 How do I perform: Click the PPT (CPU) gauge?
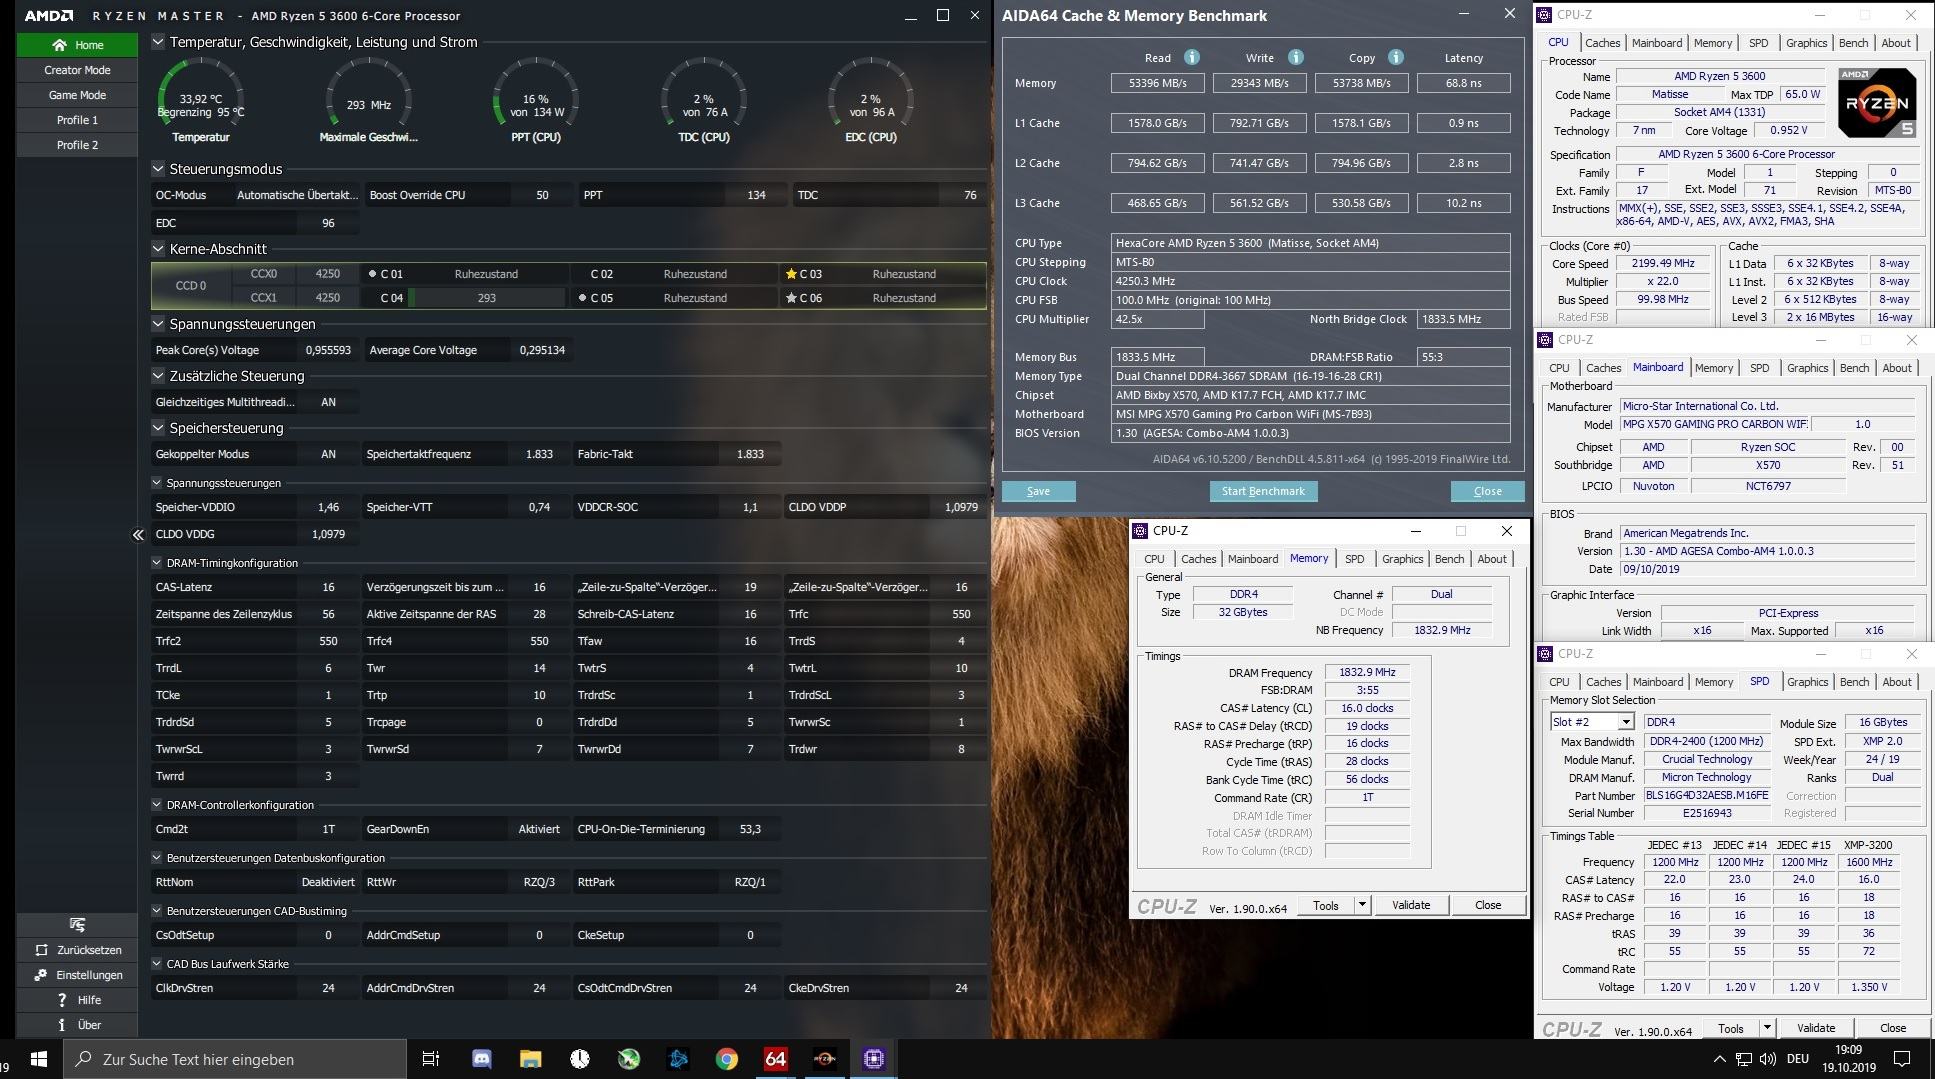[x=536, y=100]
